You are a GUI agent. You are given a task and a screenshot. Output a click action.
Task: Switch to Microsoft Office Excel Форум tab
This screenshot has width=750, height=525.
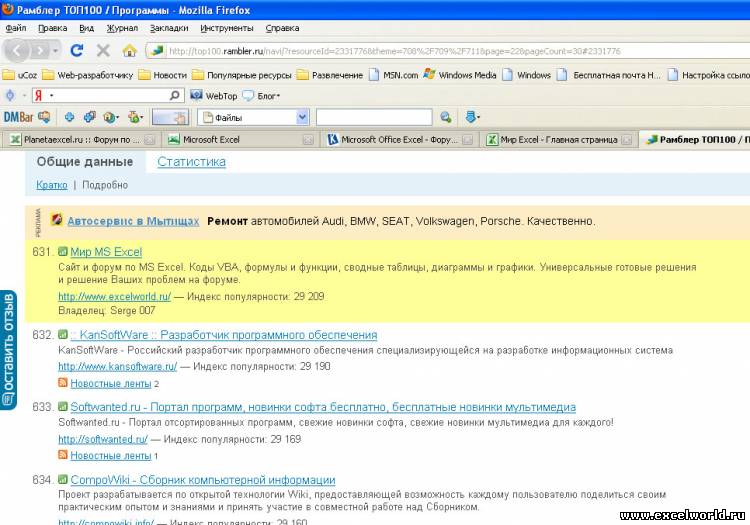point(399,140)
